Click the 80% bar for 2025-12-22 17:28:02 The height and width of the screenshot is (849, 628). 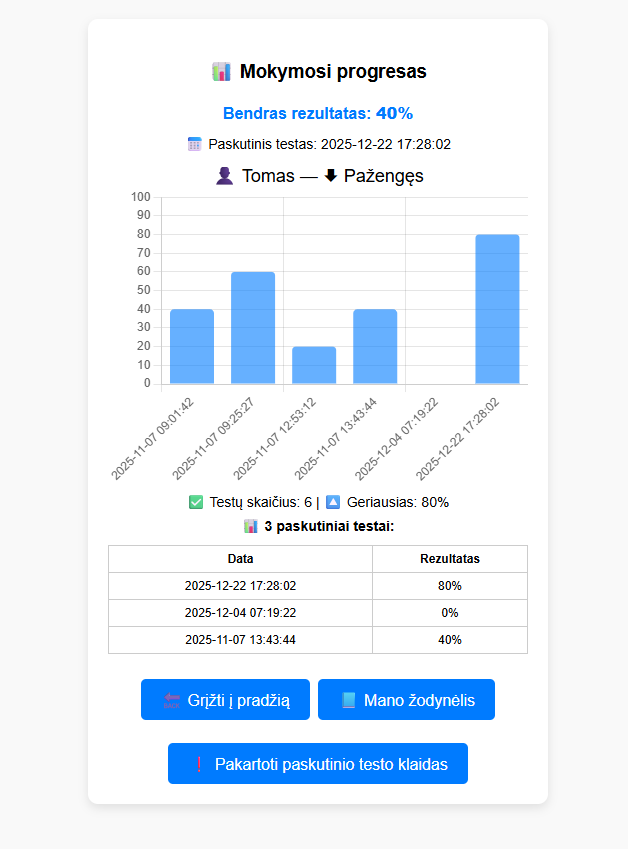click(x=497, y=309)
